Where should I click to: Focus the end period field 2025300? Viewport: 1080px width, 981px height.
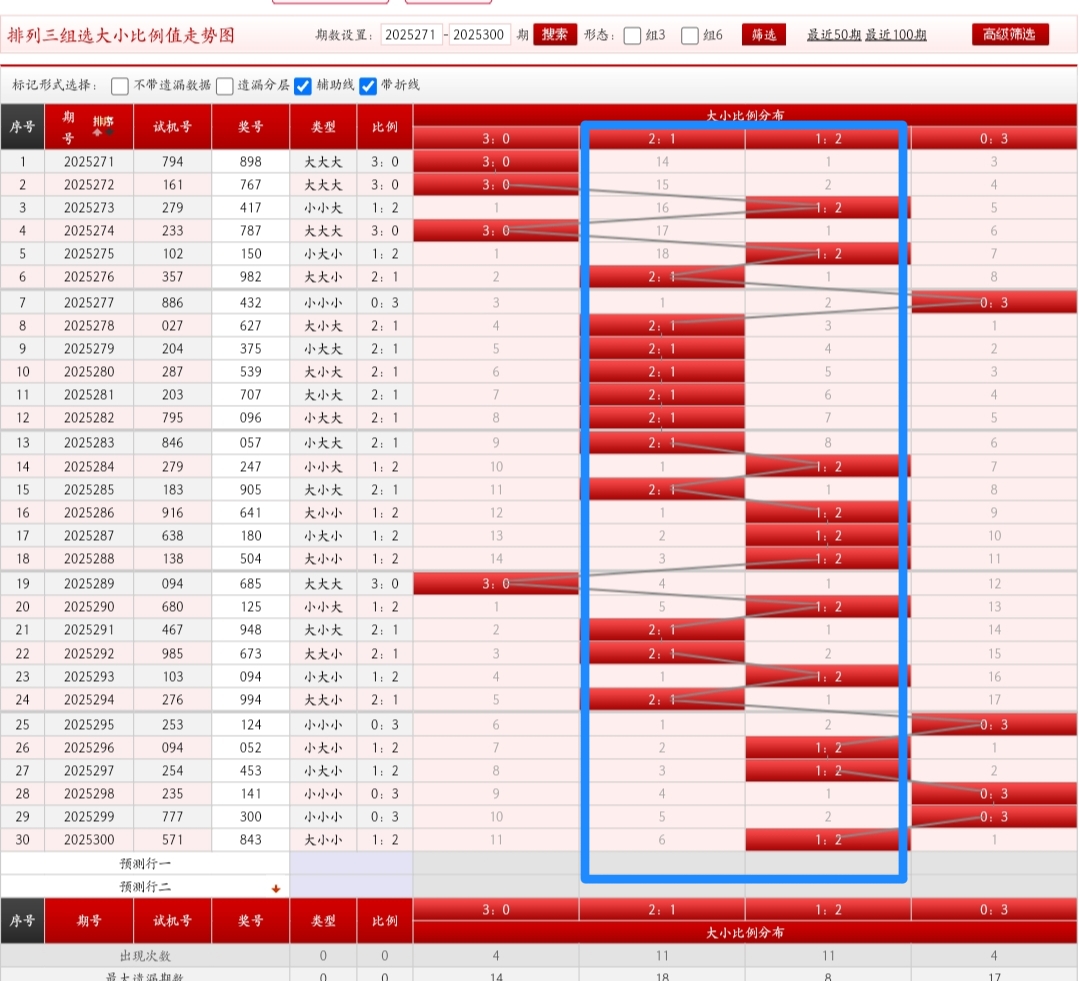(x=479, y=34)
